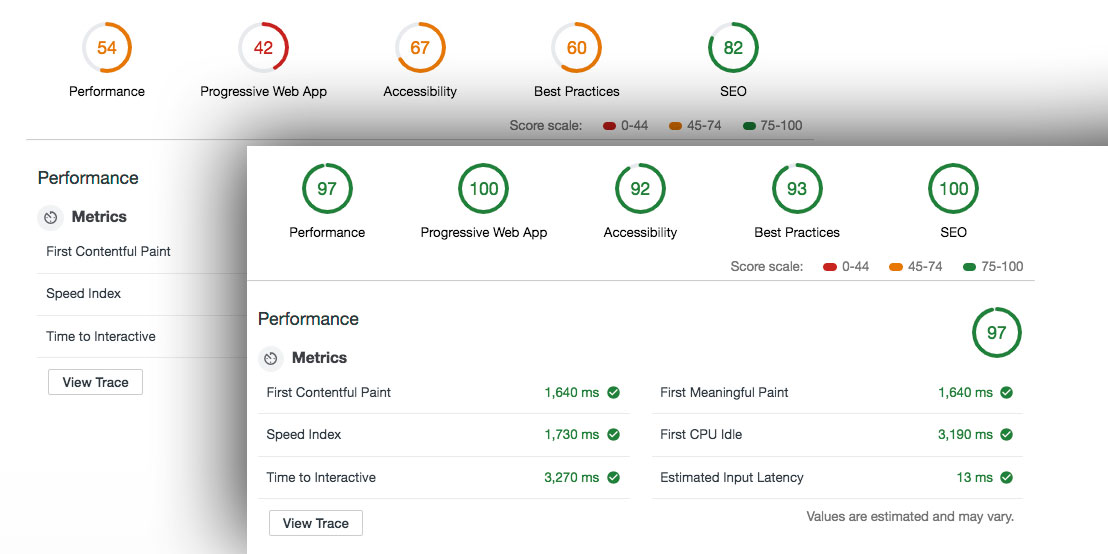Click the green check next to 1,730 ms Speed Index
The height and width of the screenshot is (554, 1108).
click(x=613, y=435)
